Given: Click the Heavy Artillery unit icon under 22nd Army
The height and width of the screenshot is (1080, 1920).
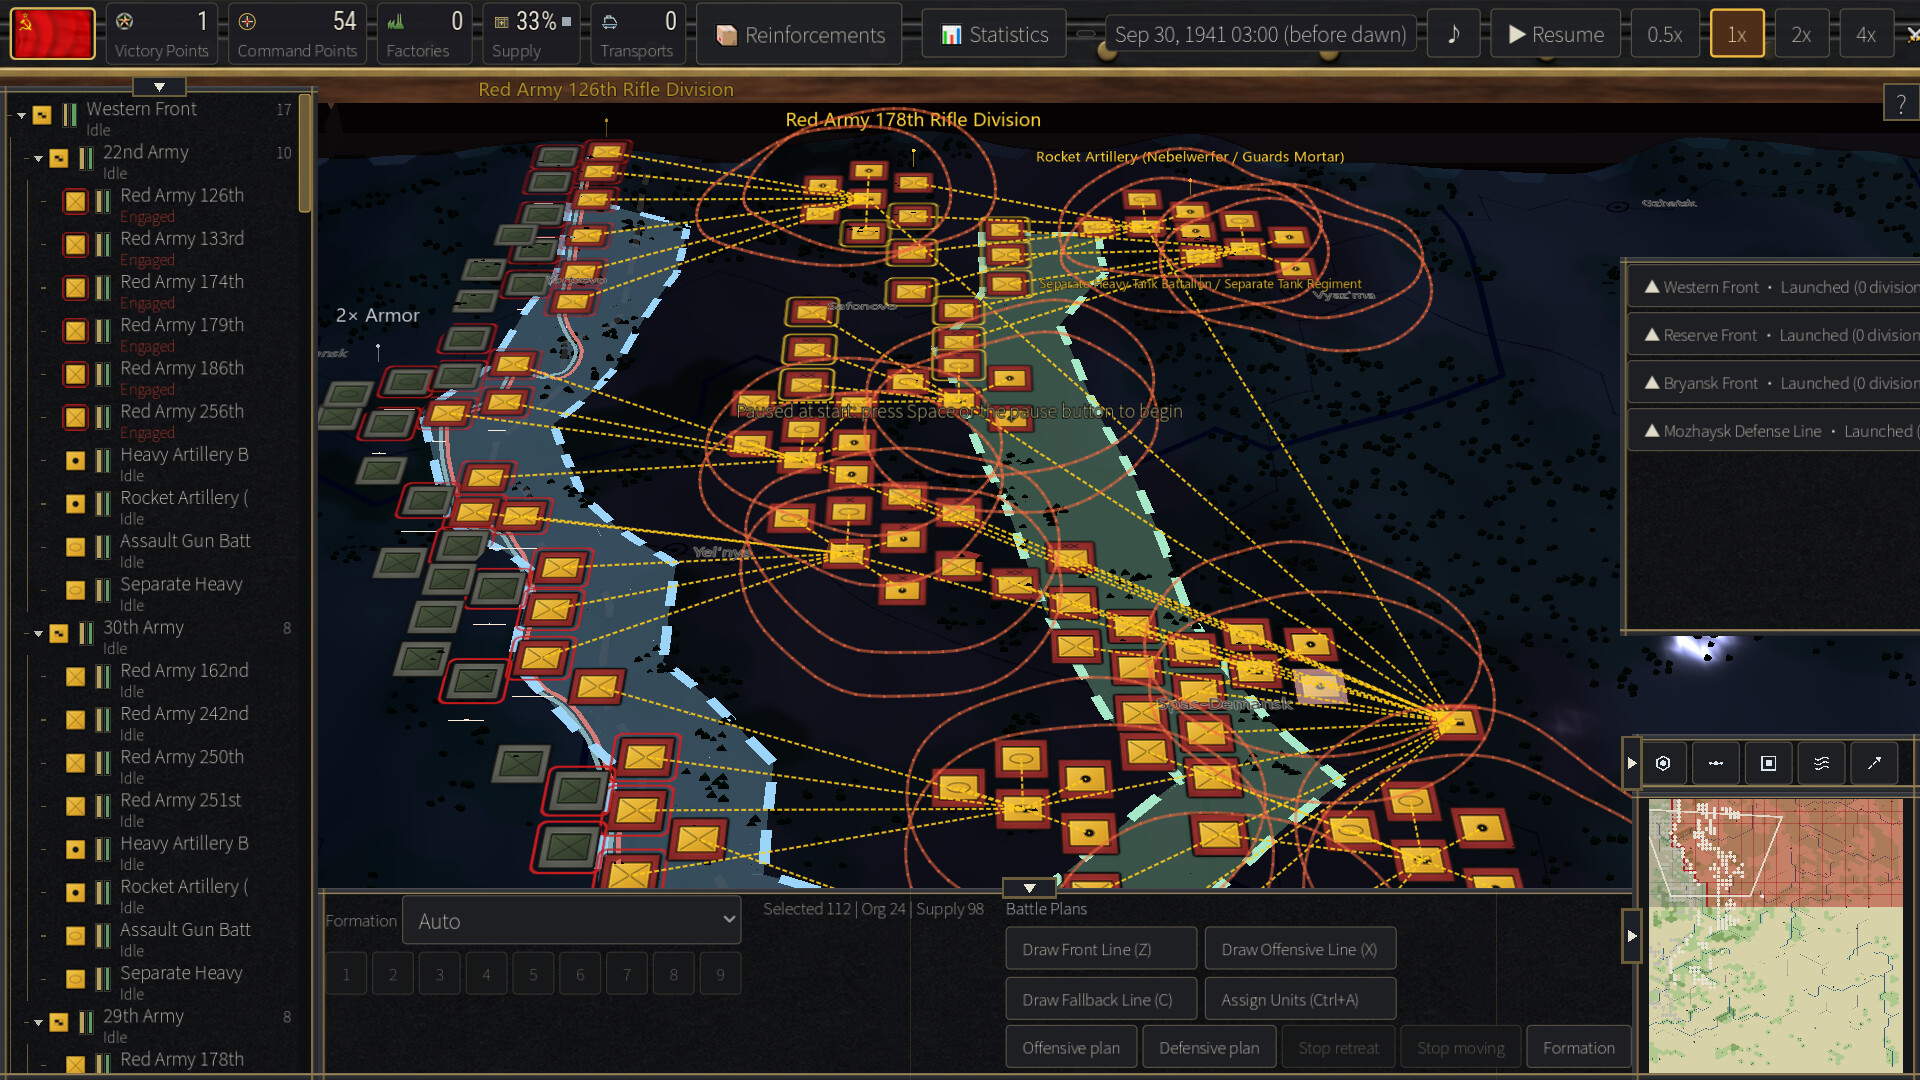Looking at the screenshot, I should pyautogui.click(x=75, y=460).
